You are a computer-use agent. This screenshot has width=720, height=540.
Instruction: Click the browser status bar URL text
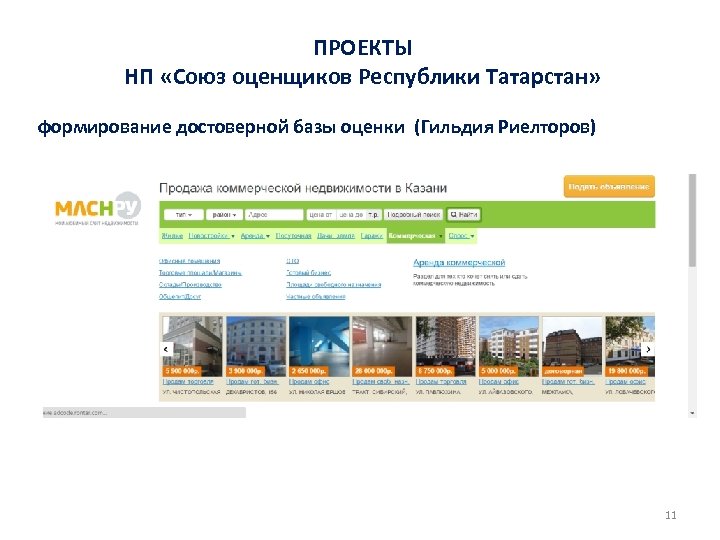(75, 412)
